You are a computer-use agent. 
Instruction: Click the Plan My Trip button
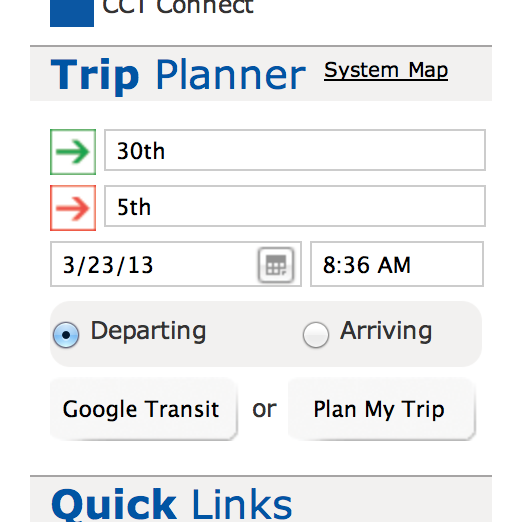point(382,409)
